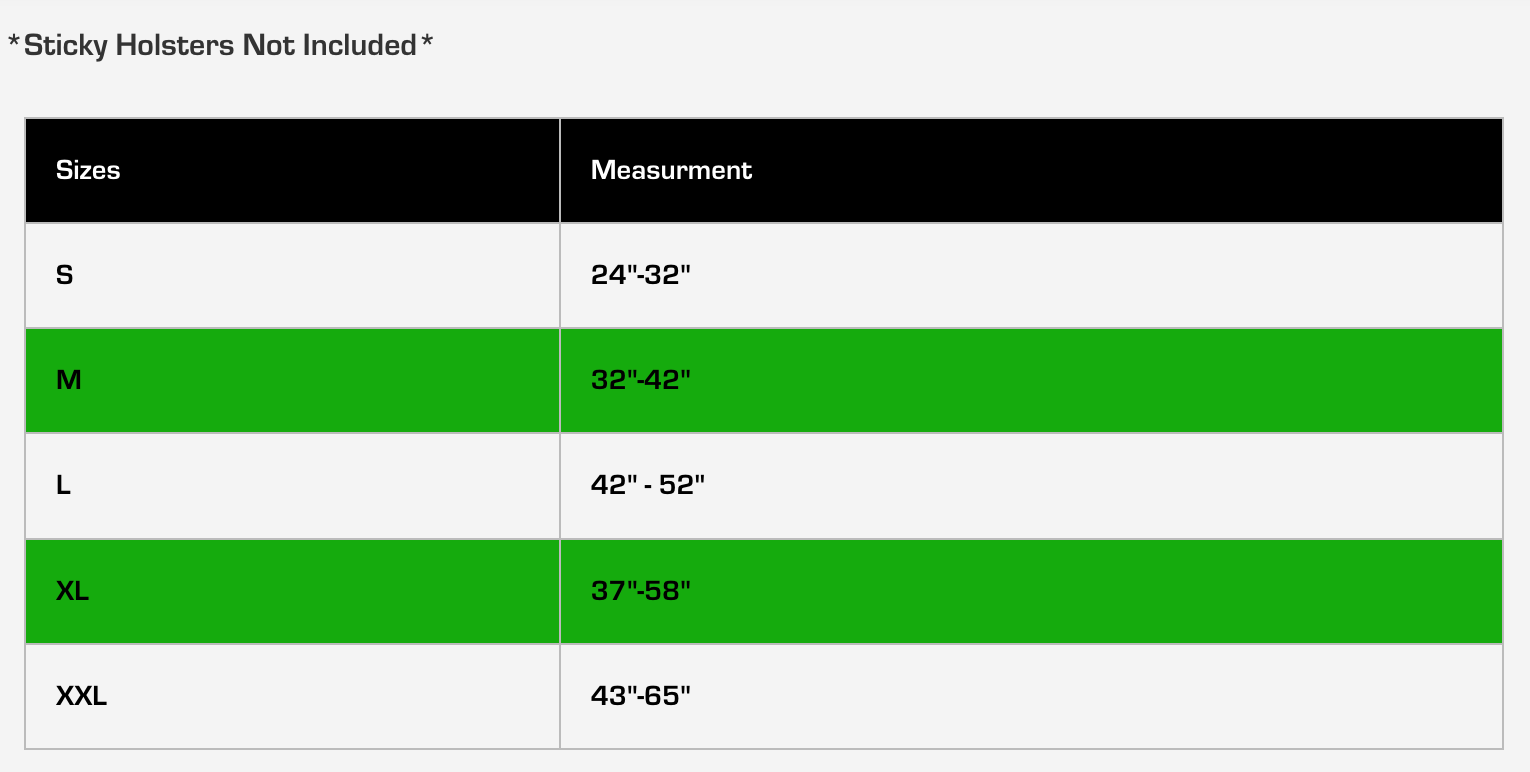Viewport: 1530px width, 772px height.
Task: Select the 32"-42" measurement text
Action: pyautogui.click(x=641, y=380)
